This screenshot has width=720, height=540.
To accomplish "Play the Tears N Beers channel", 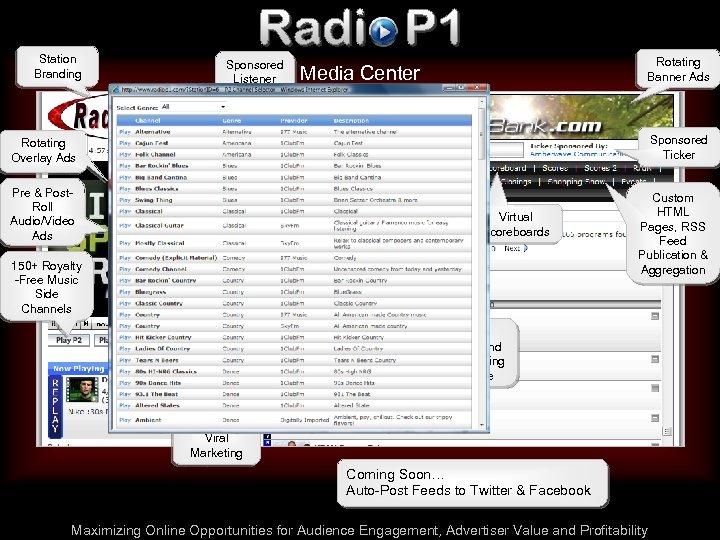I will pos(125,360).
